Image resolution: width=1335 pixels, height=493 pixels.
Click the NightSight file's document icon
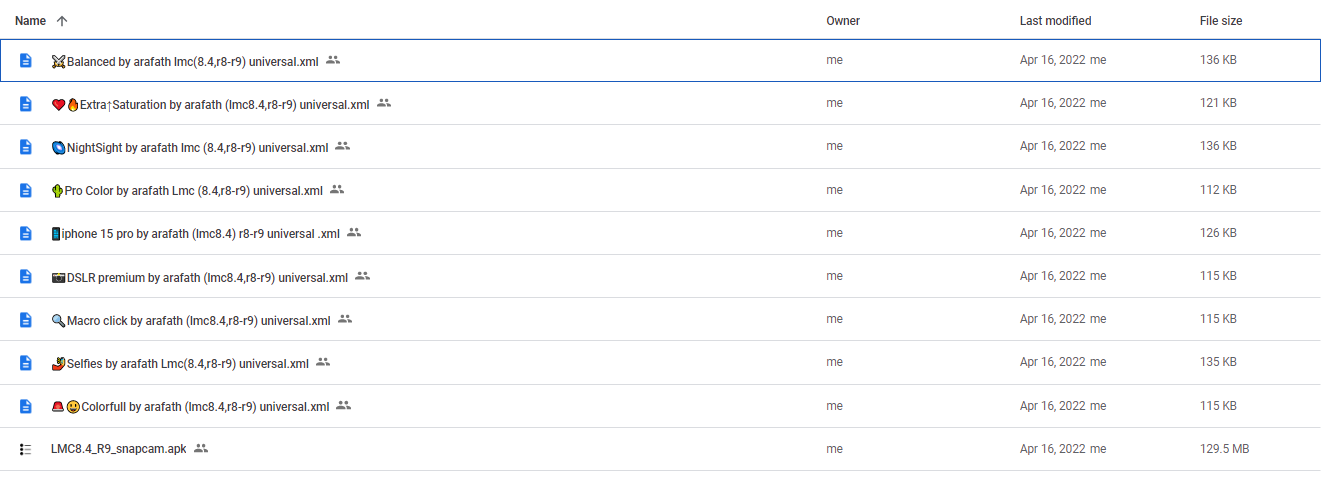click(x=26, y=147)
